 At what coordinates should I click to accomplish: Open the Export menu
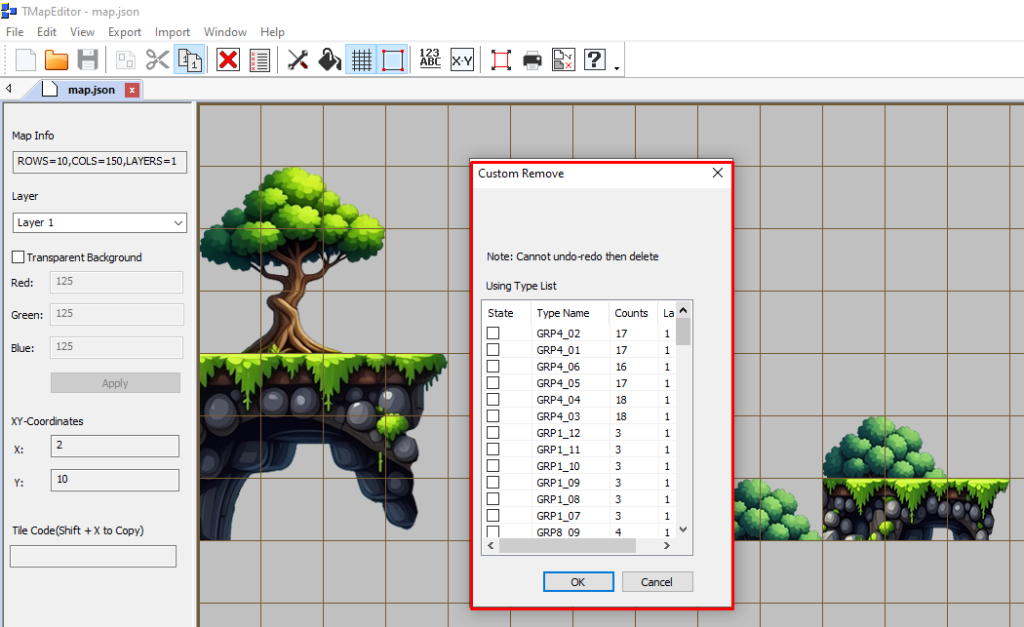click(x=125, y=32)
